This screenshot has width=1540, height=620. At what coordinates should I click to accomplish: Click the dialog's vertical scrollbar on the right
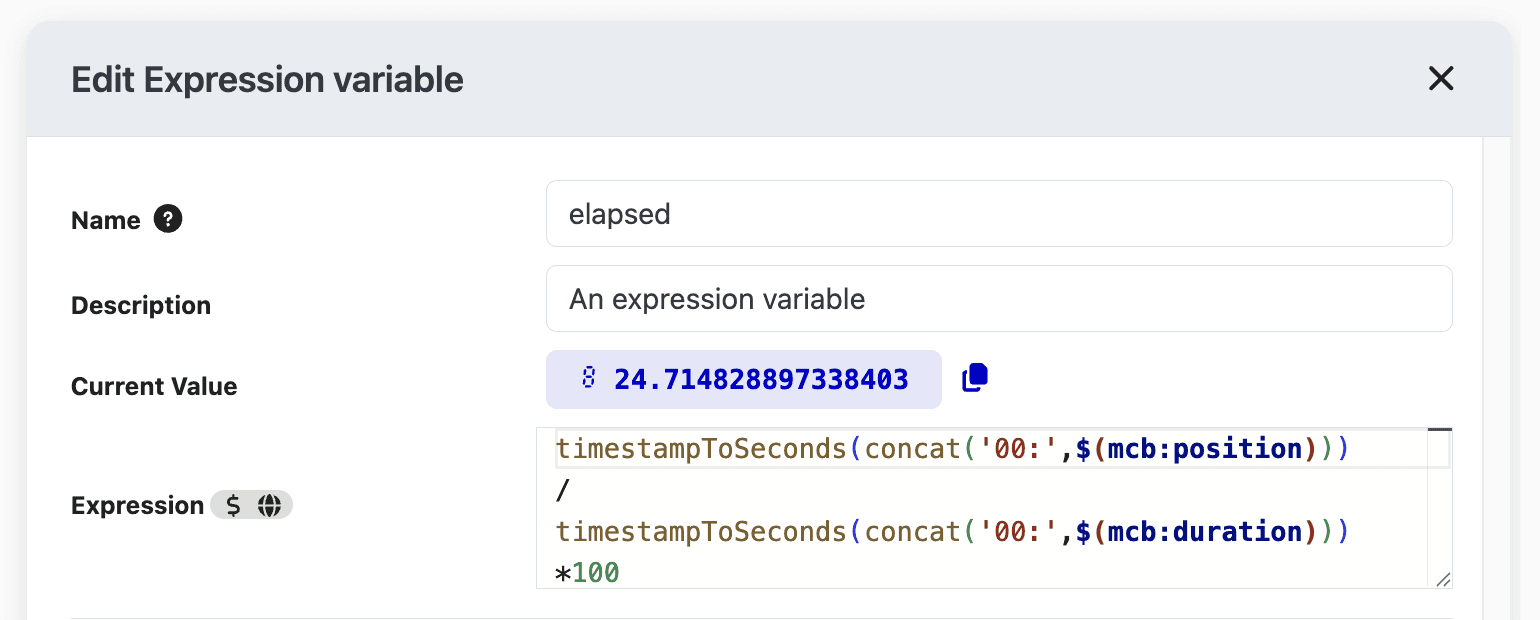[x=1495, y=380]
